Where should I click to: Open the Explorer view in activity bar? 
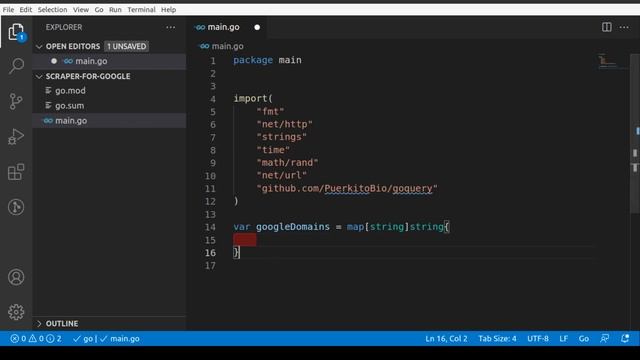pyautogui.click(x=16, y=32)
